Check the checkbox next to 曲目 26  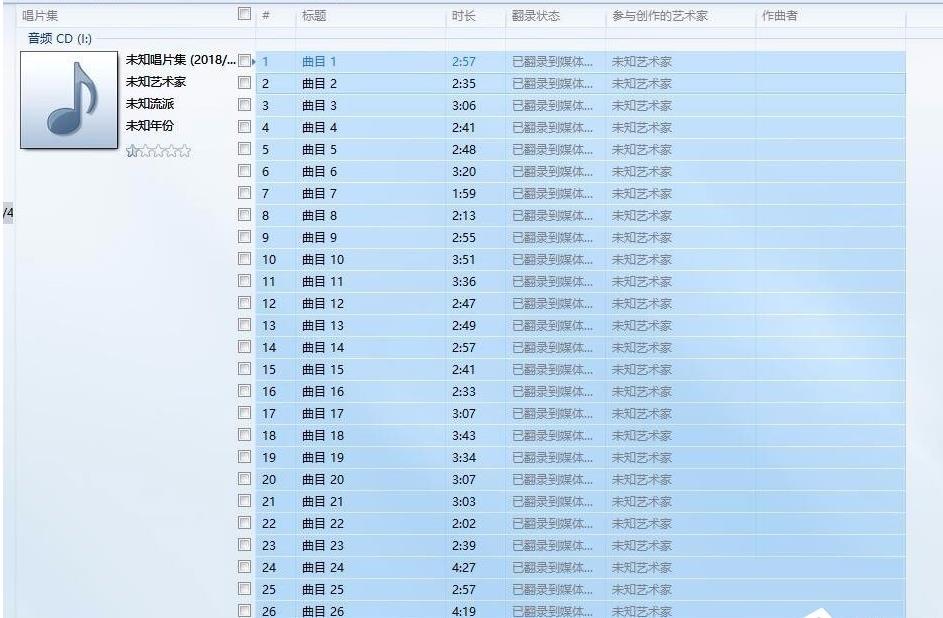(x=244, y=611)
